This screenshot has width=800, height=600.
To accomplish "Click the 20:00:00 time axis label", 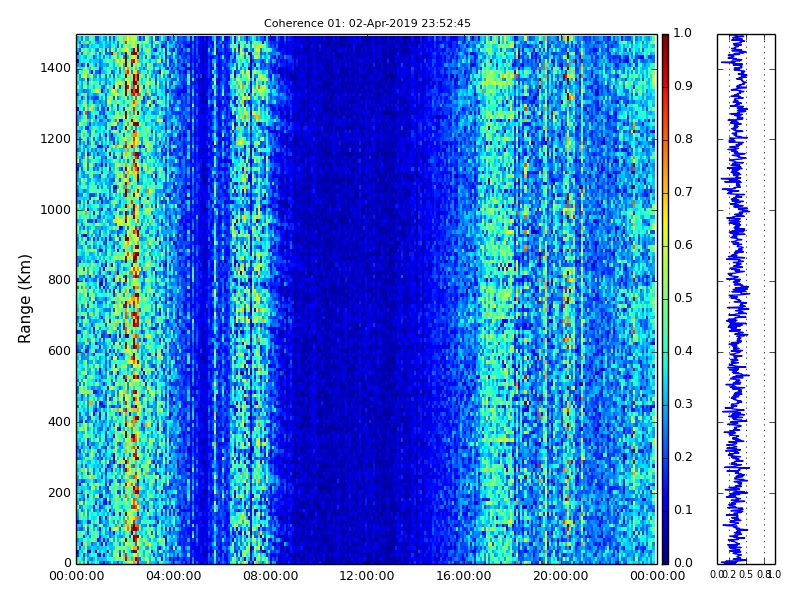I will [x=561, y=576].
